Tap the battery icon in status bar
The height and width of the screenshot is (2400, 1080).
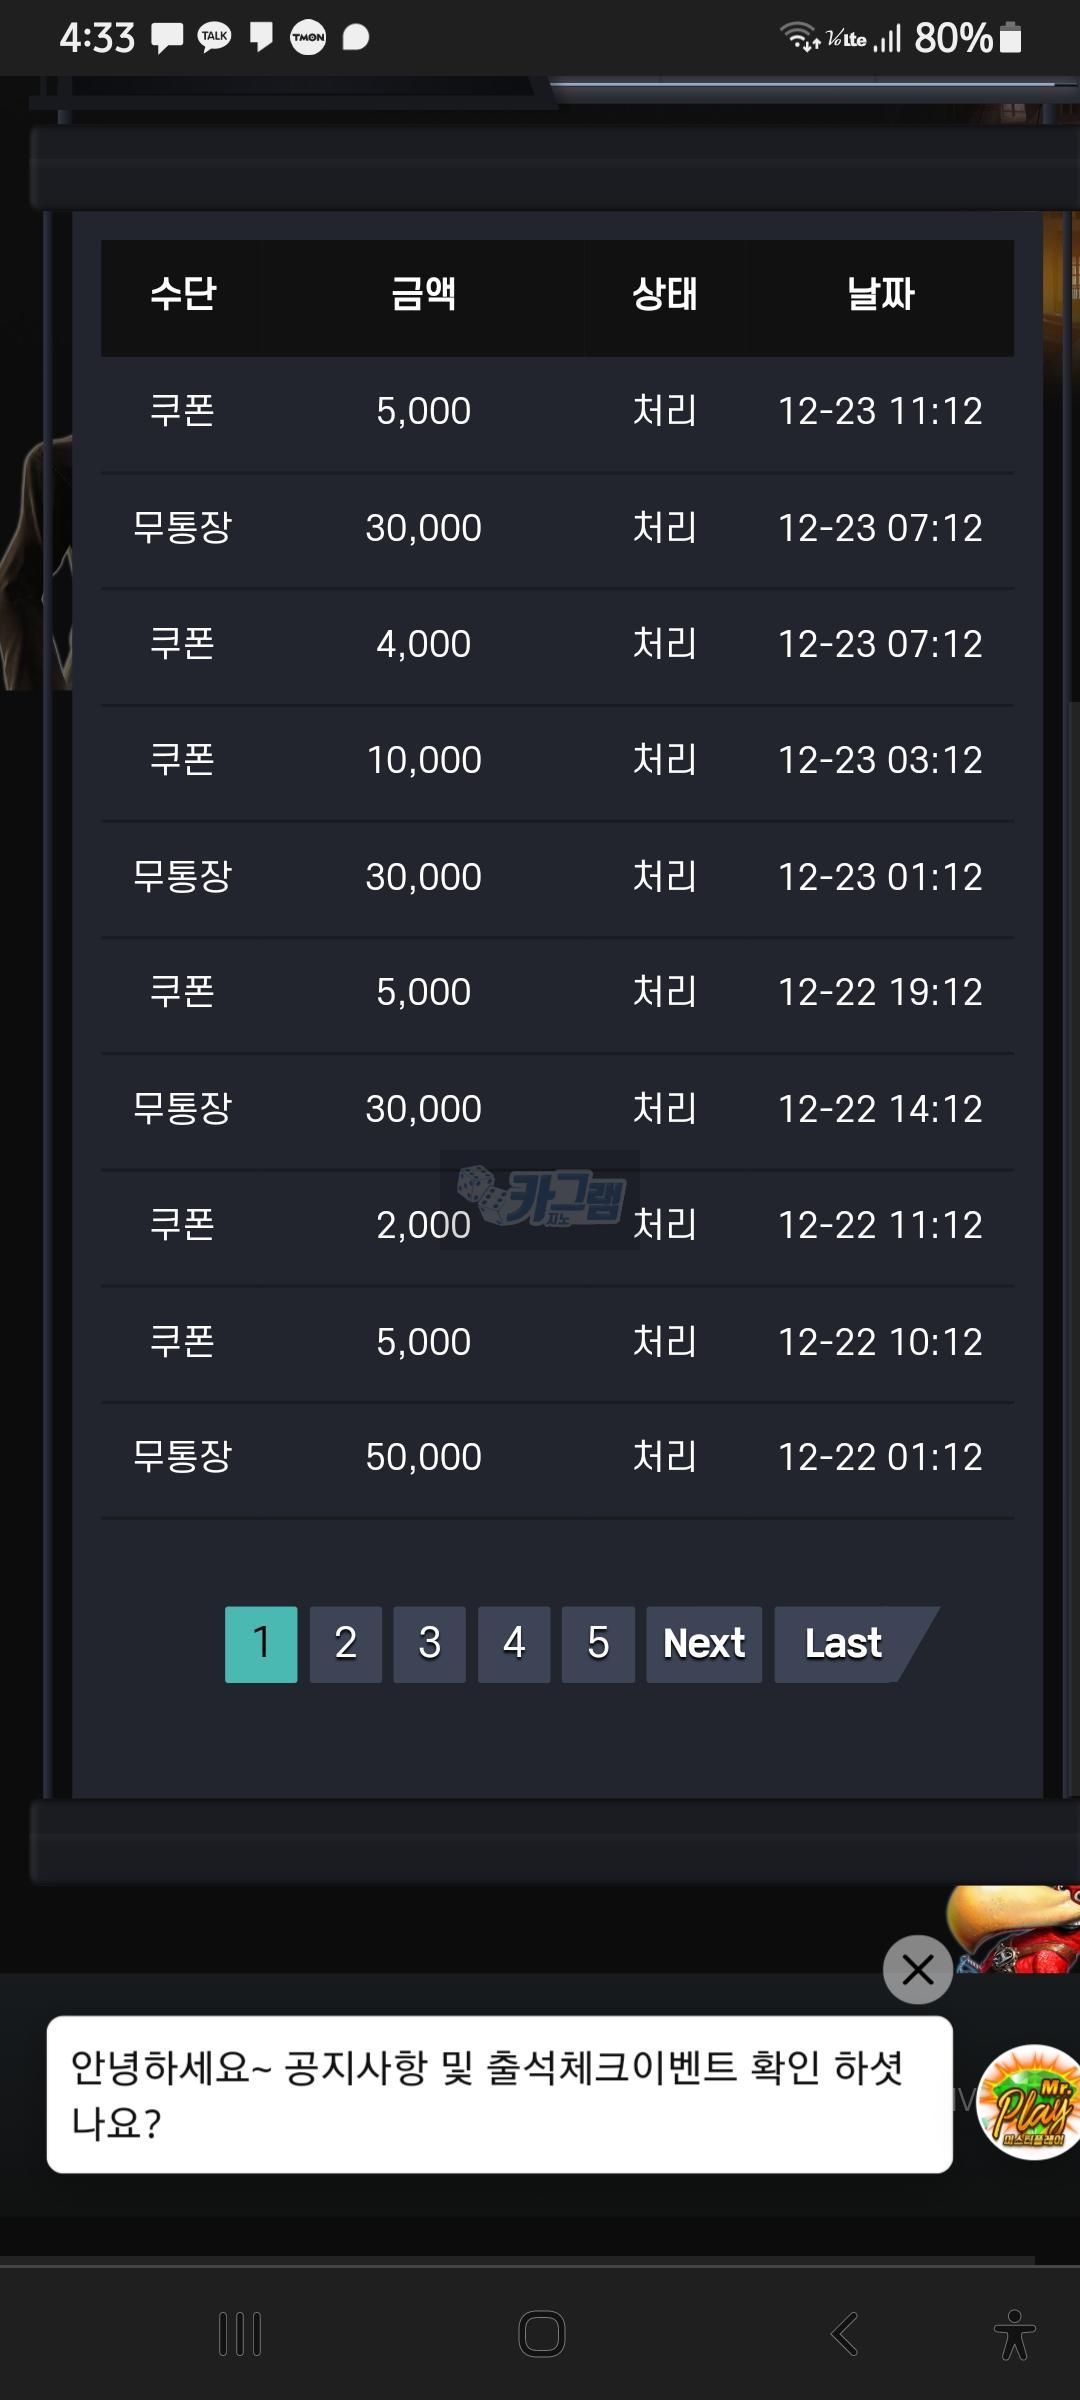click(x=1010, y=38)
